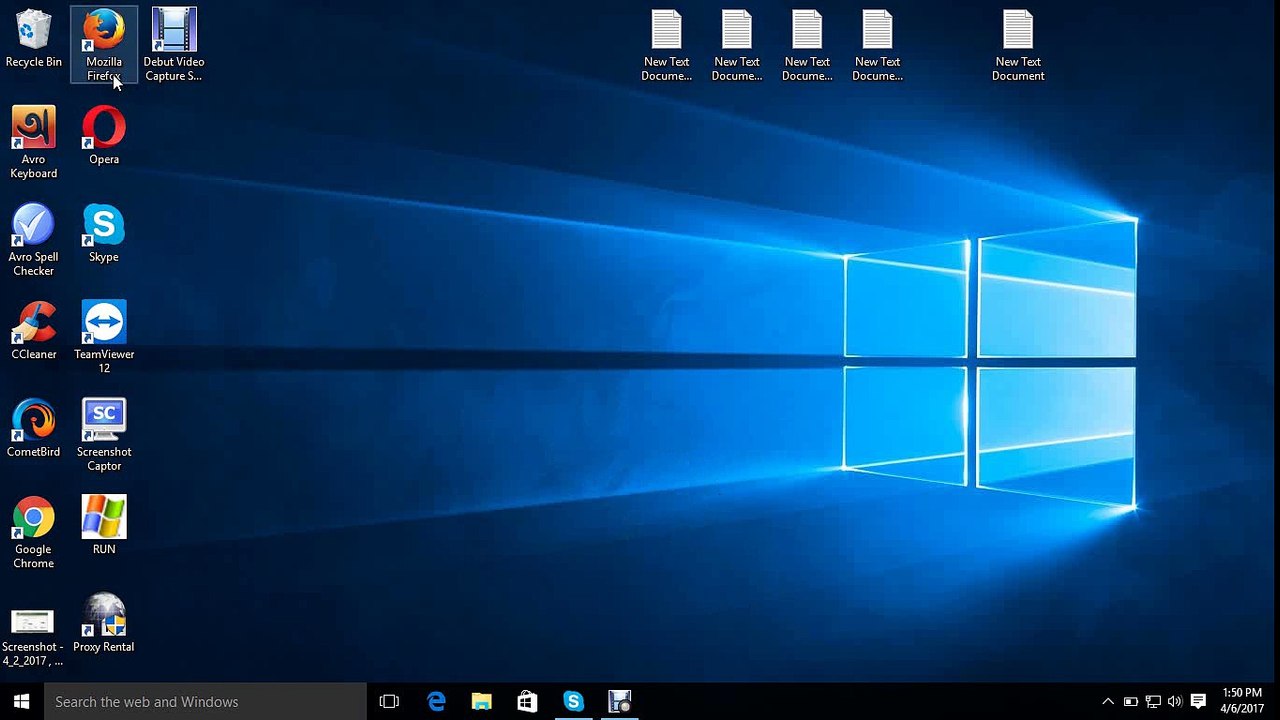Select the CCleaner desktop shortcut
1280x720 pixels.
33,331
